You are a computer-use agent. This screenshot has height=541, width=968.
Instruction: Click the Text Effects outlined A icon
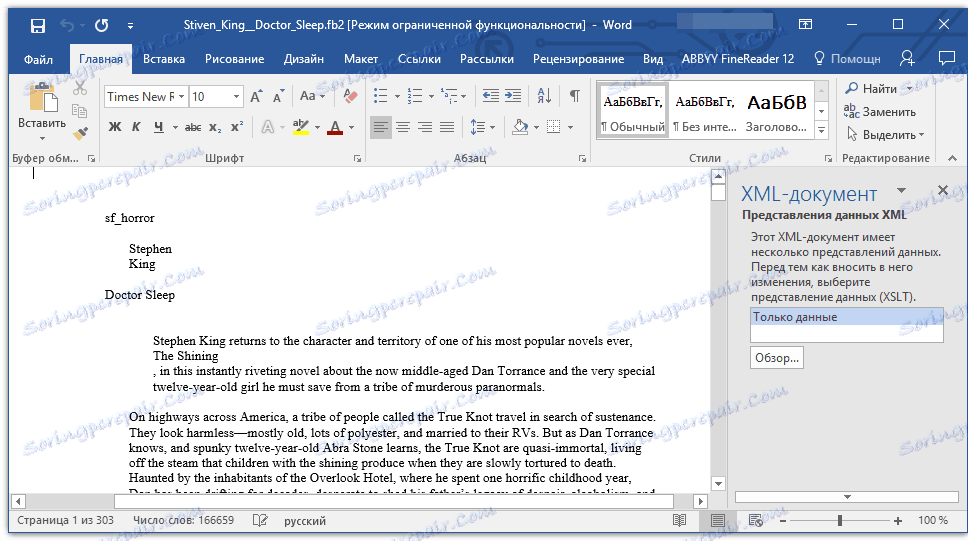267,127
